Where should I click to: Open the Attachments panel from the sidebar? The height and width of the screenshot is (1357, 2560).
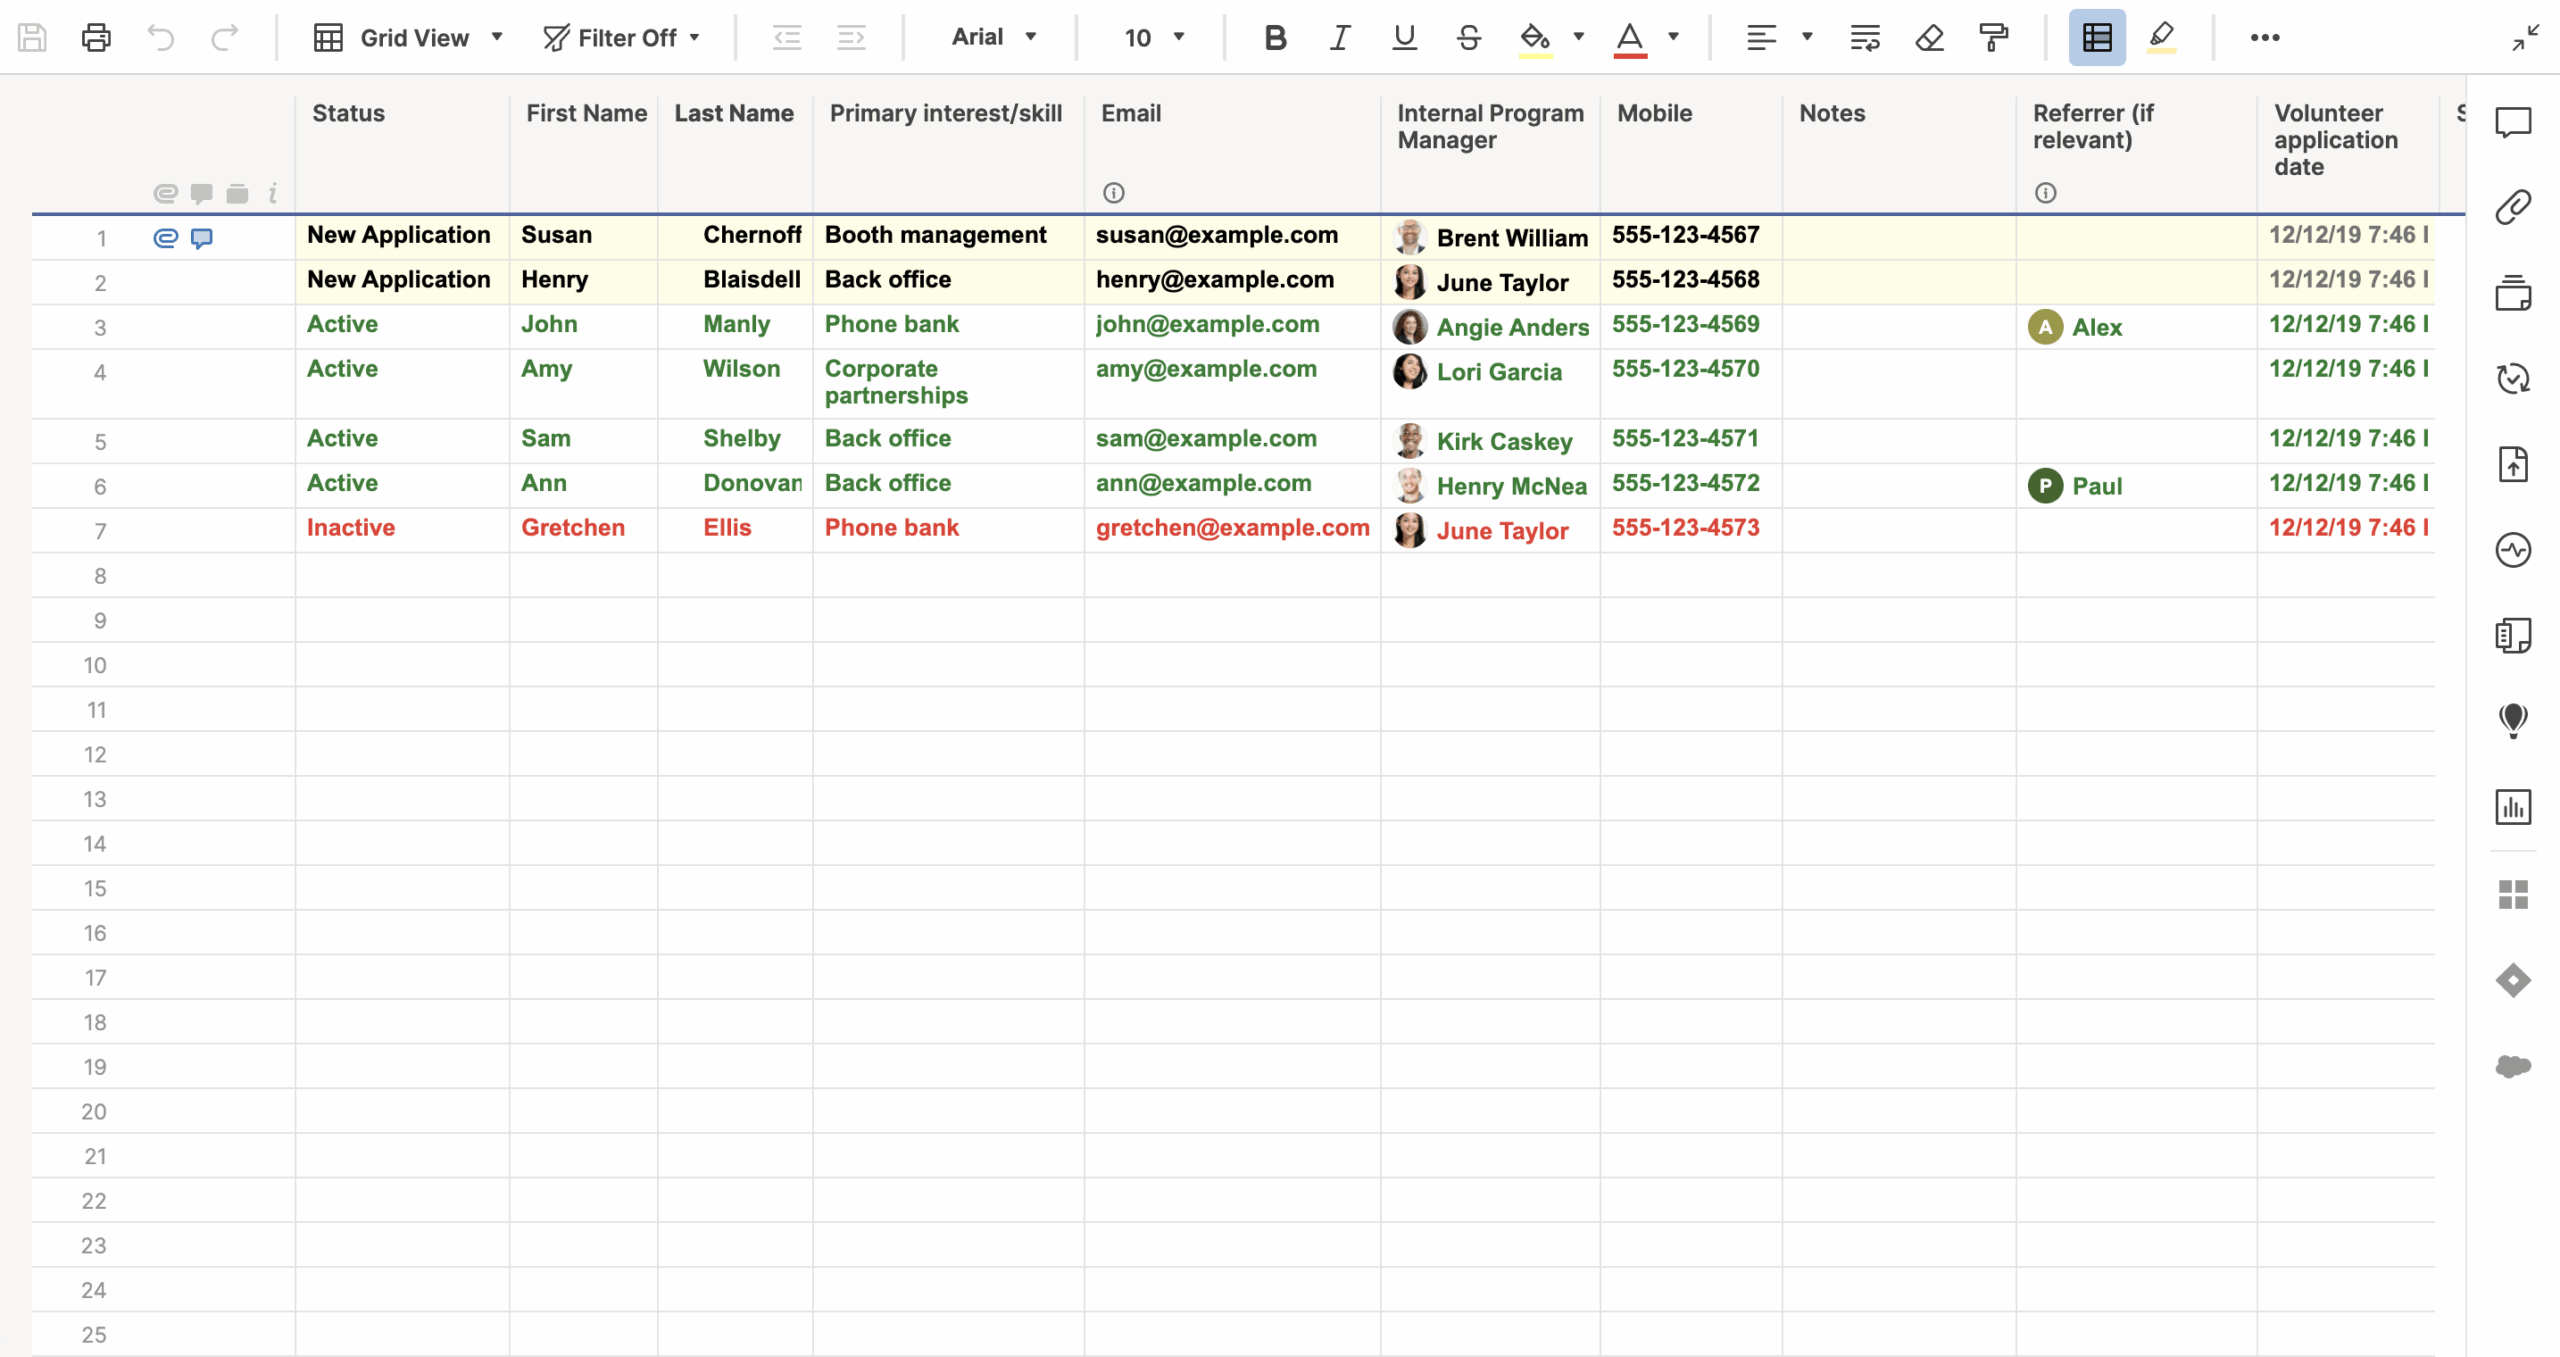click(x=2513, y=207)
